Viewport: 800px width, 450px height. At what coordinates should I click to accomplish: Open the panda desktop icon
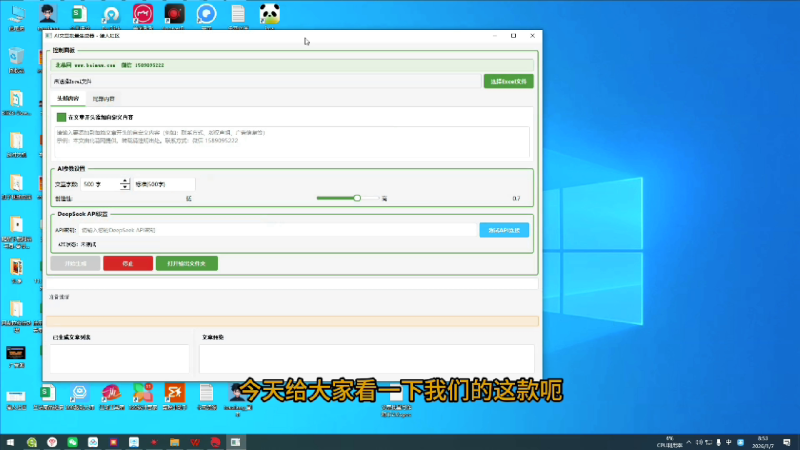click(x=268, y=14)
